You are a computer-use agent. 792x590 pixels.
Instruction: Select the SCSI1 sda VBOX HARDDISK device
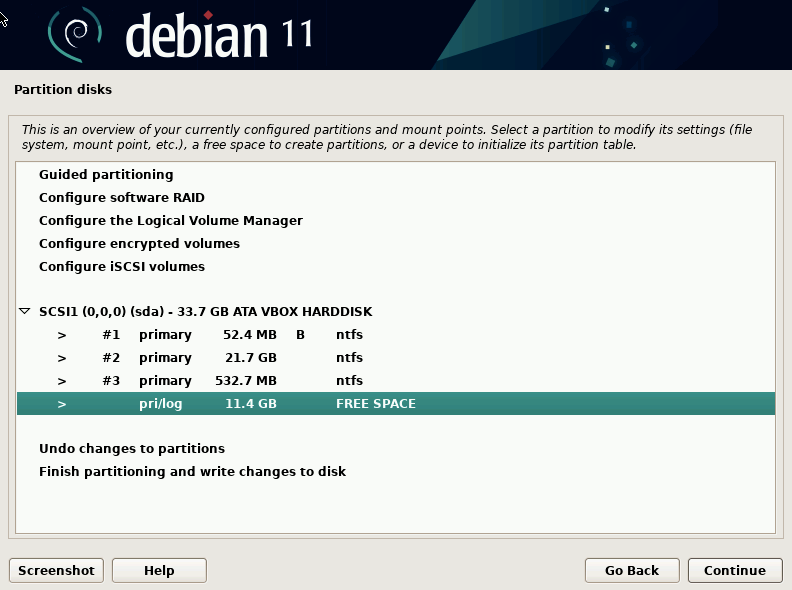[x=205, y=312]
